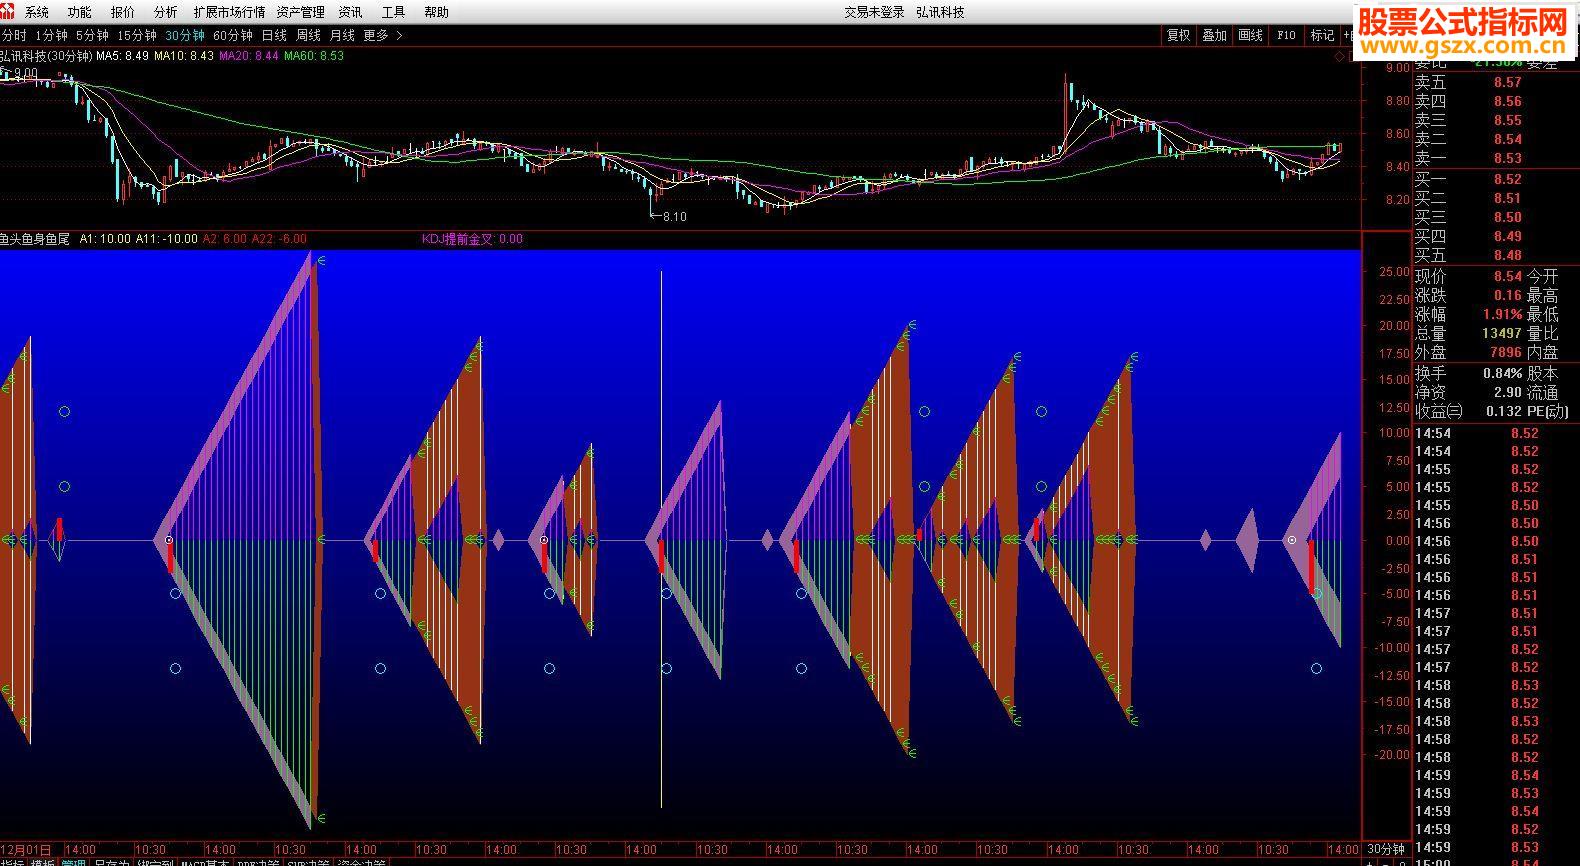
Task: Open the 帮助 menu
Action: (436, 12)
